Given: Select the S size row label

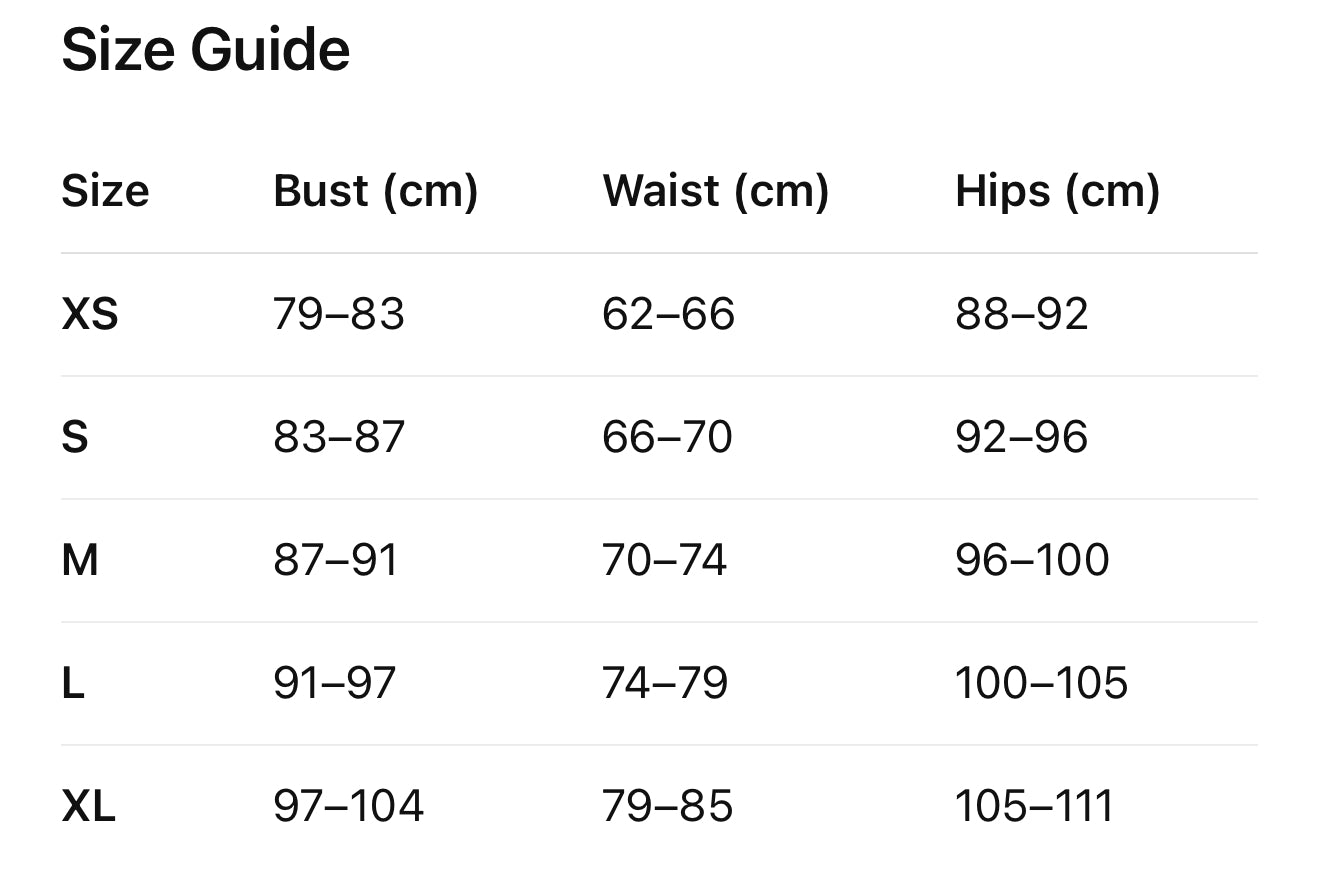Looking at the screenshot, I should (x=75, y=438).
